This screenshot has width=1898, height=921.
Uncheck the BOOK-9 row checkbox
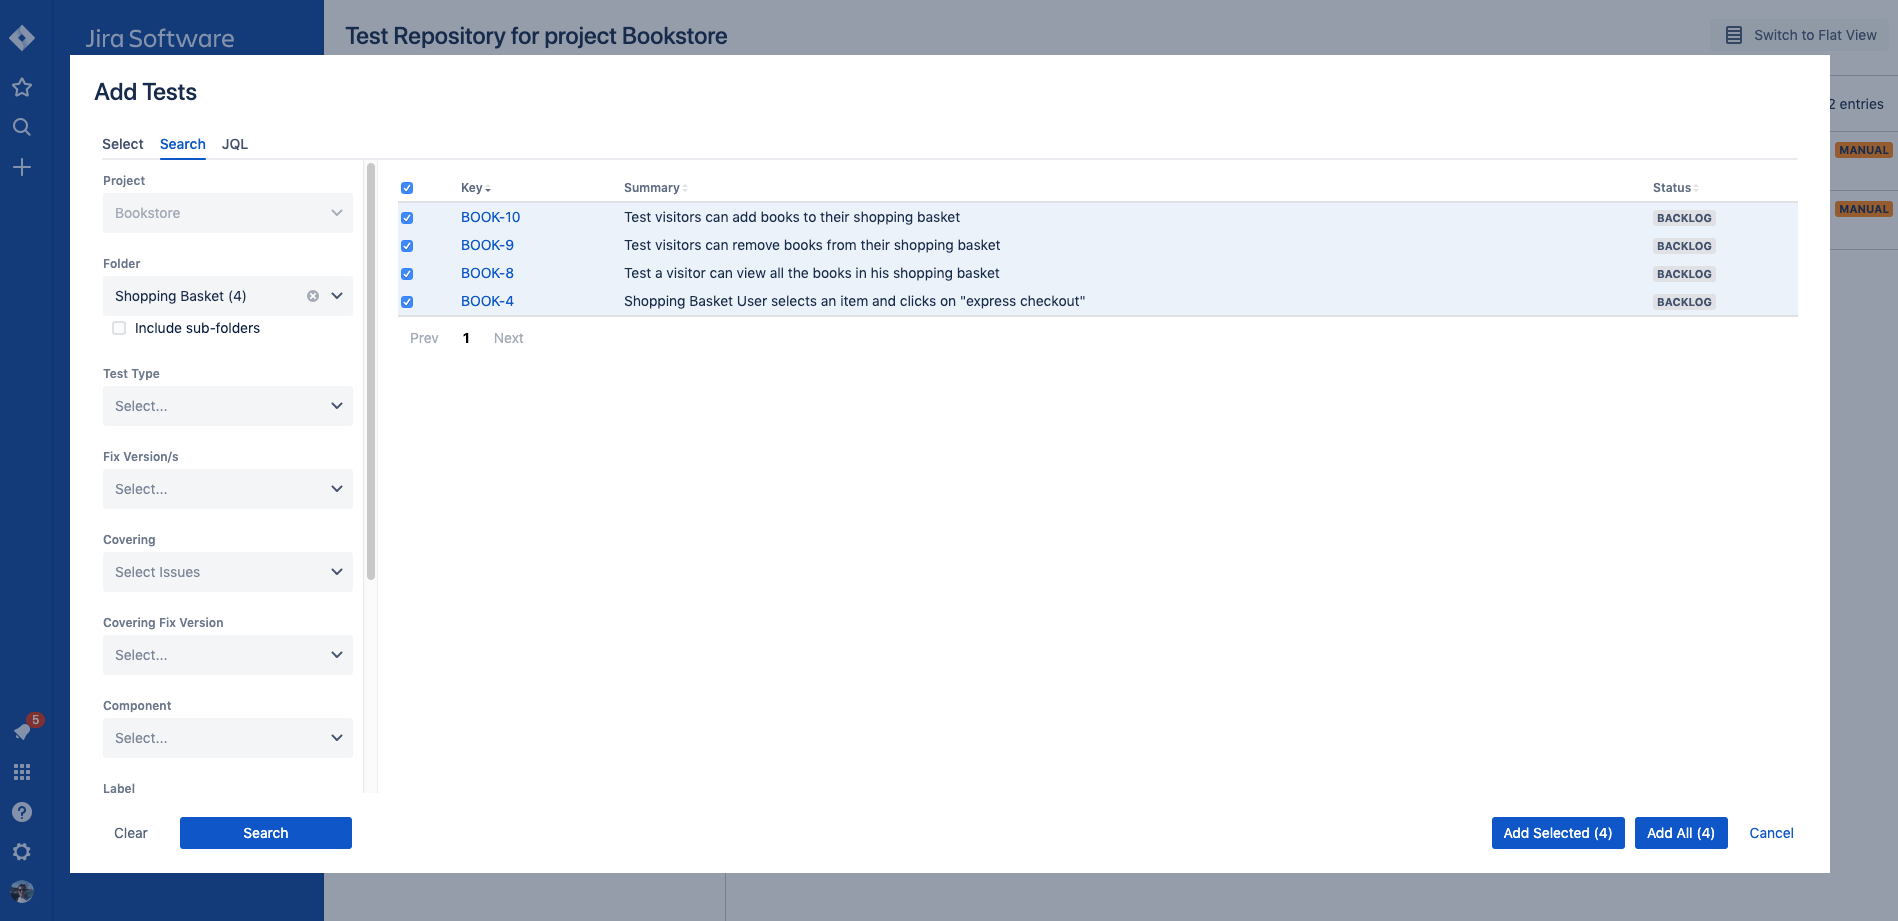(407, 246)
